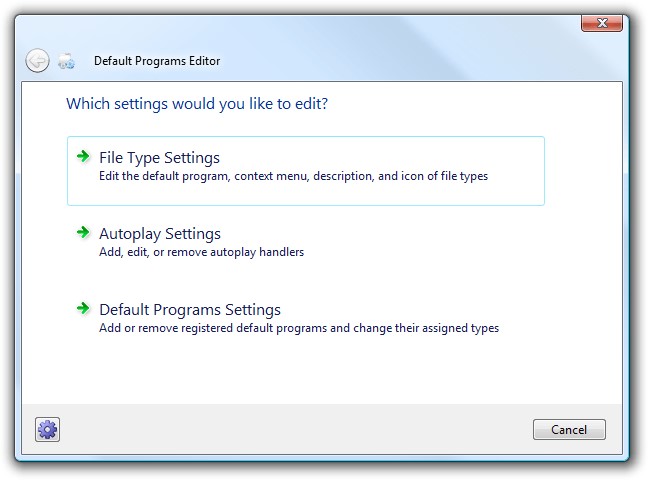Image resolution: width=649 pixels, height=481 pixels.
Task: Click the 'Which settings would you like to edit?' heading
Action: [x=197, y=103]
